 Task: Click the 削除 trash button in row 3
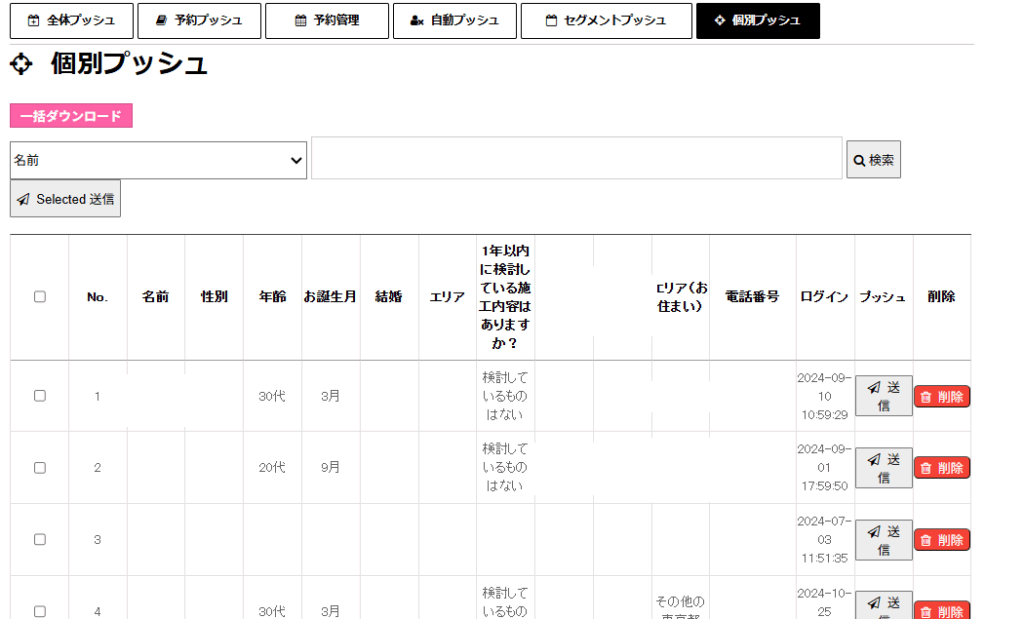(941, 540)
